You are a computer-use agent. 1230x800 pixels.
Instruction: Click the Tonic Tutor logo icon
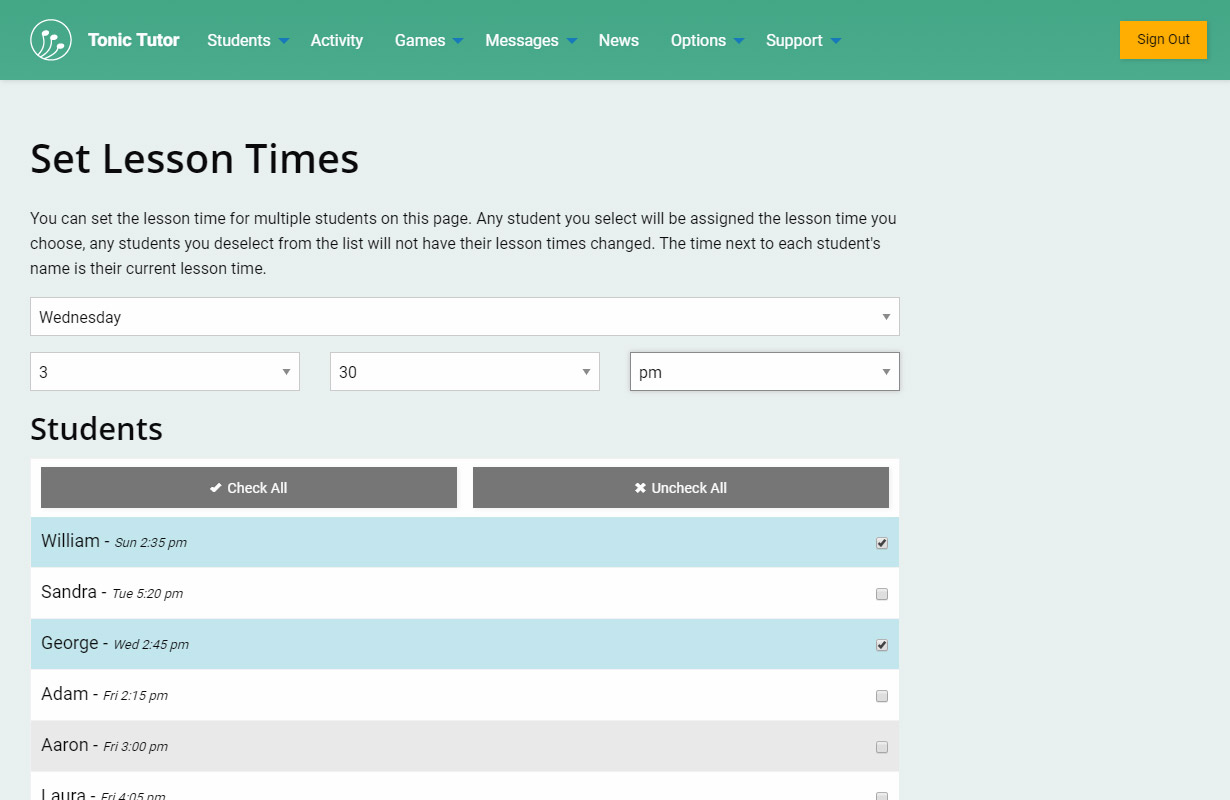51,40
